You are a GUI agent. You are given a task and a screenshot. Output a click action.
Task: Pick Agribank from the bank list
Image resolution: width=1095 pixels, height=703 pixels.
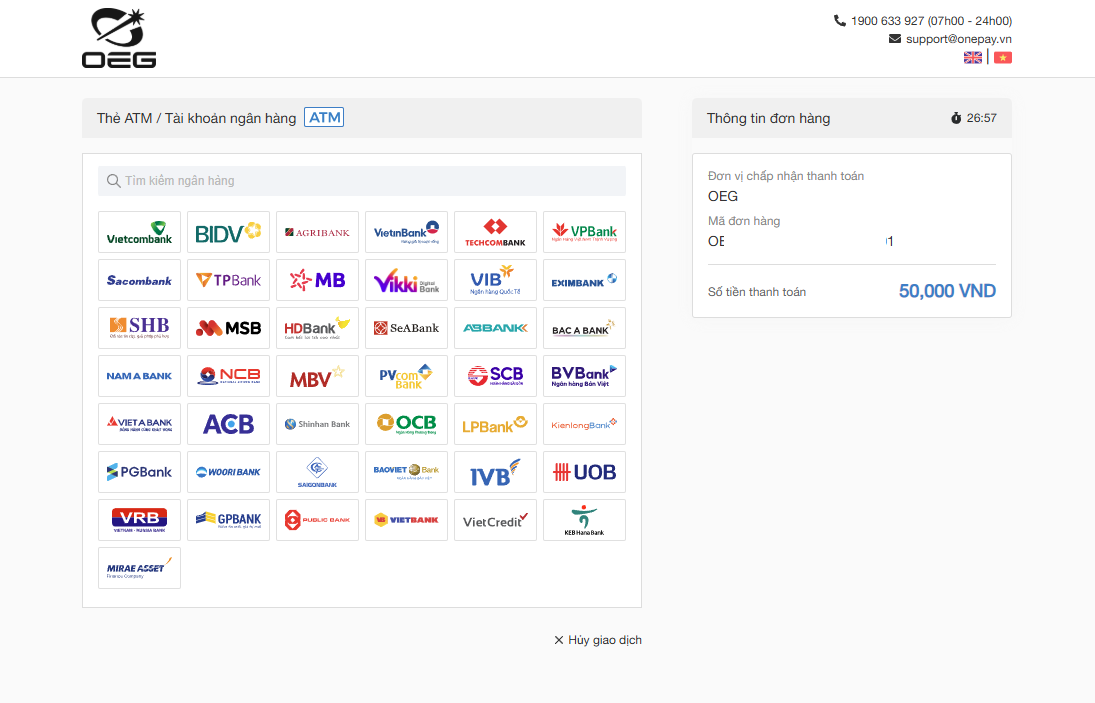(318, 232)
